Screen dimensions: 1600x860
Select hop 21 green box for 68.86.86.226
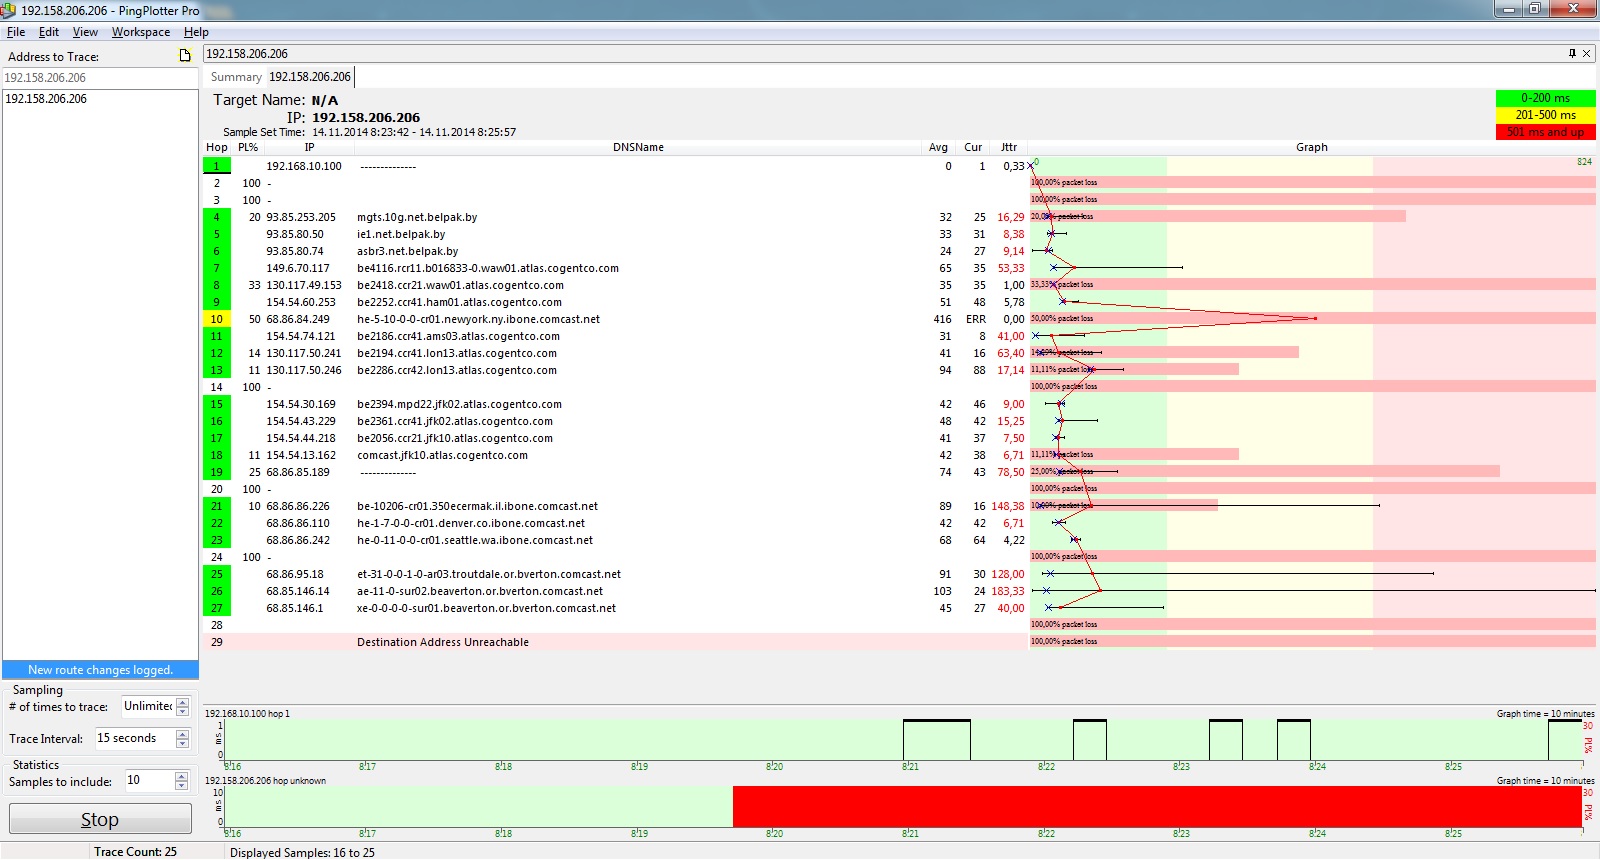[216, 506]
